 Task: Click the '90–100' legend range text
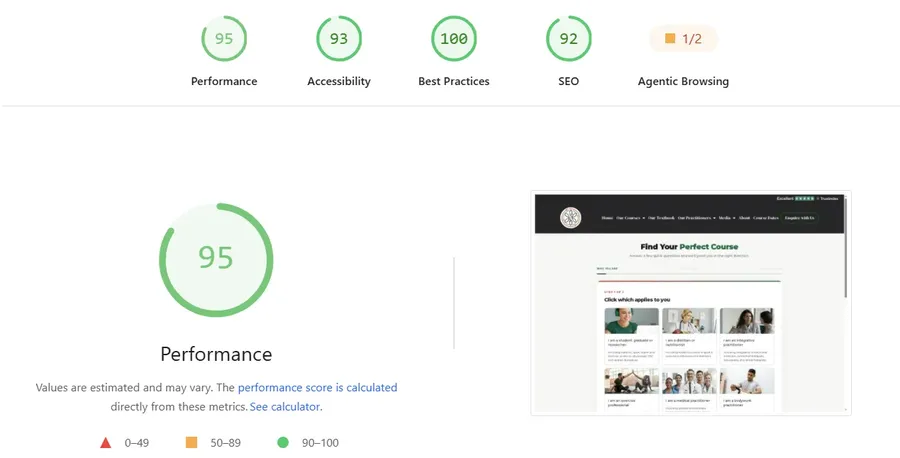pyautogui.click(x=320, y=443)
